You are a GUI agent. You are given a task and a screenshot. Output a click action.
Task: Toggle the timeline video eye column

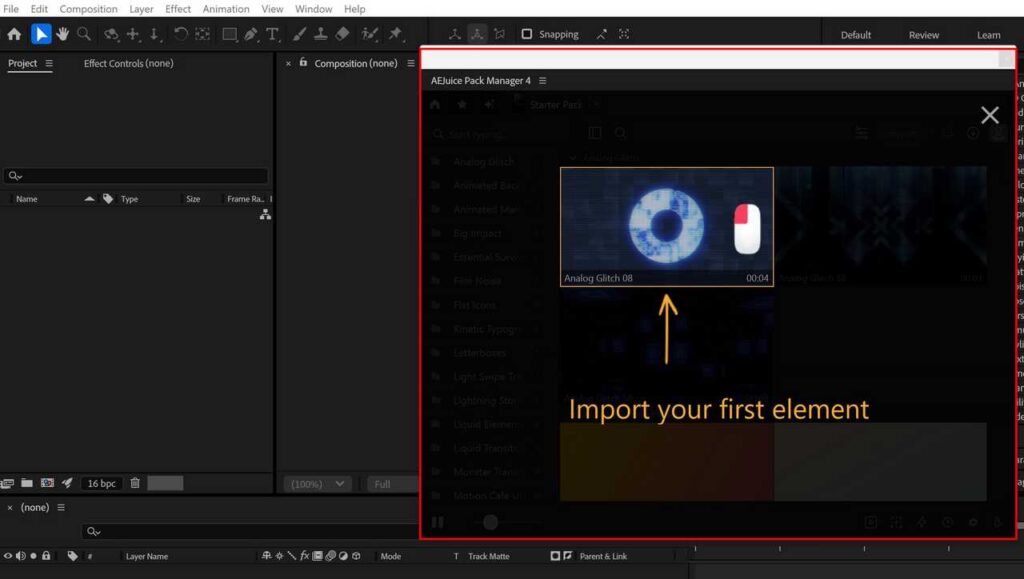(x=8, y=556)
